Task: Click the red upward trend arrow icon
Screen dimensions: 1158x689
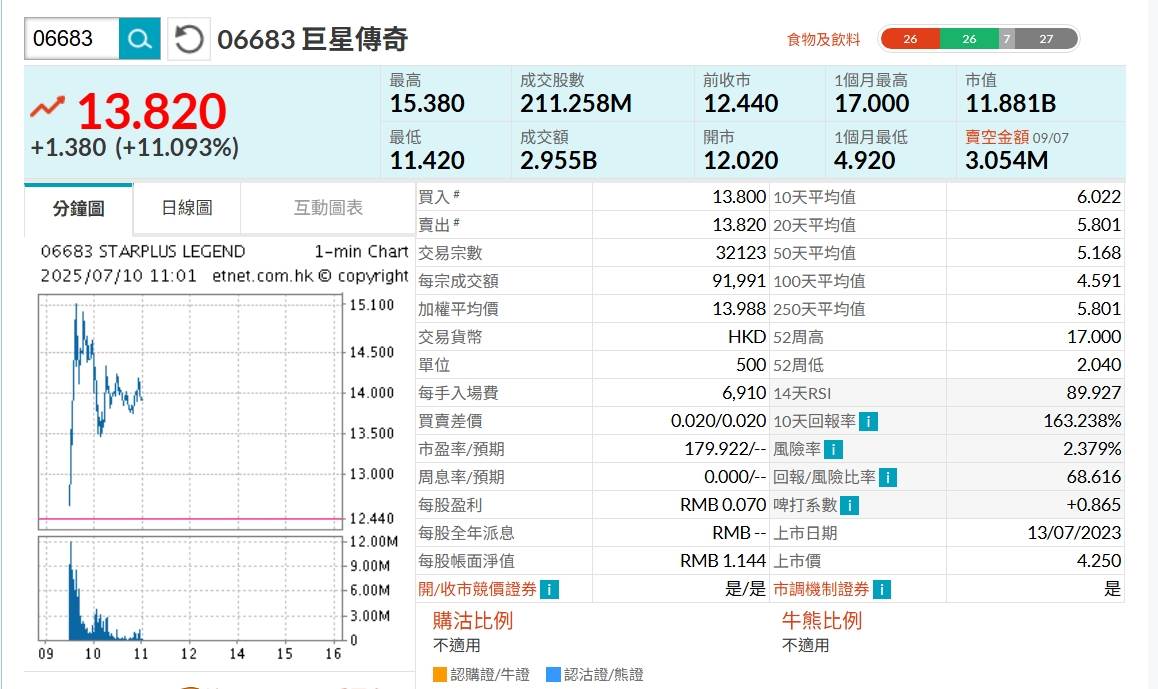Action: click(x=48, y=107)
